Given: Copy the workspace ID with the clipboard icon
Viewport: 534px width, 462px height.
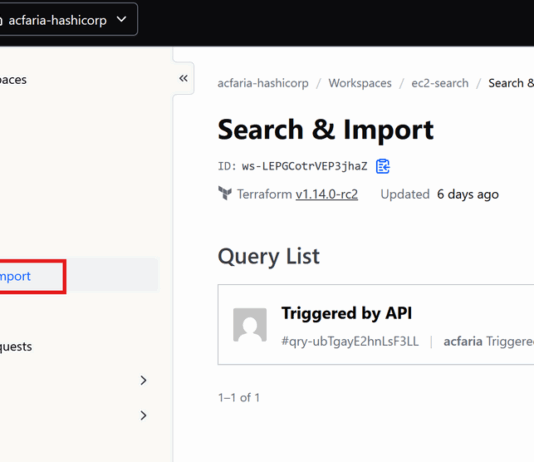Looking at the screenshot, I should 383,166.
